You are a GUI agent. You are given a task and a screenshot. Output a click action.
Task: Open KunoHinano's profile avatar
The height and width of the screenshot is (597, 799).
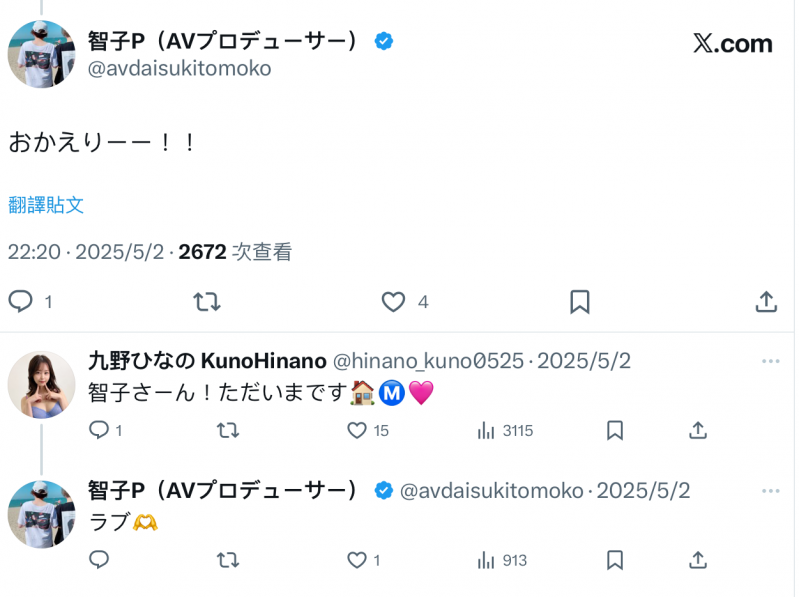click(41, 384)
